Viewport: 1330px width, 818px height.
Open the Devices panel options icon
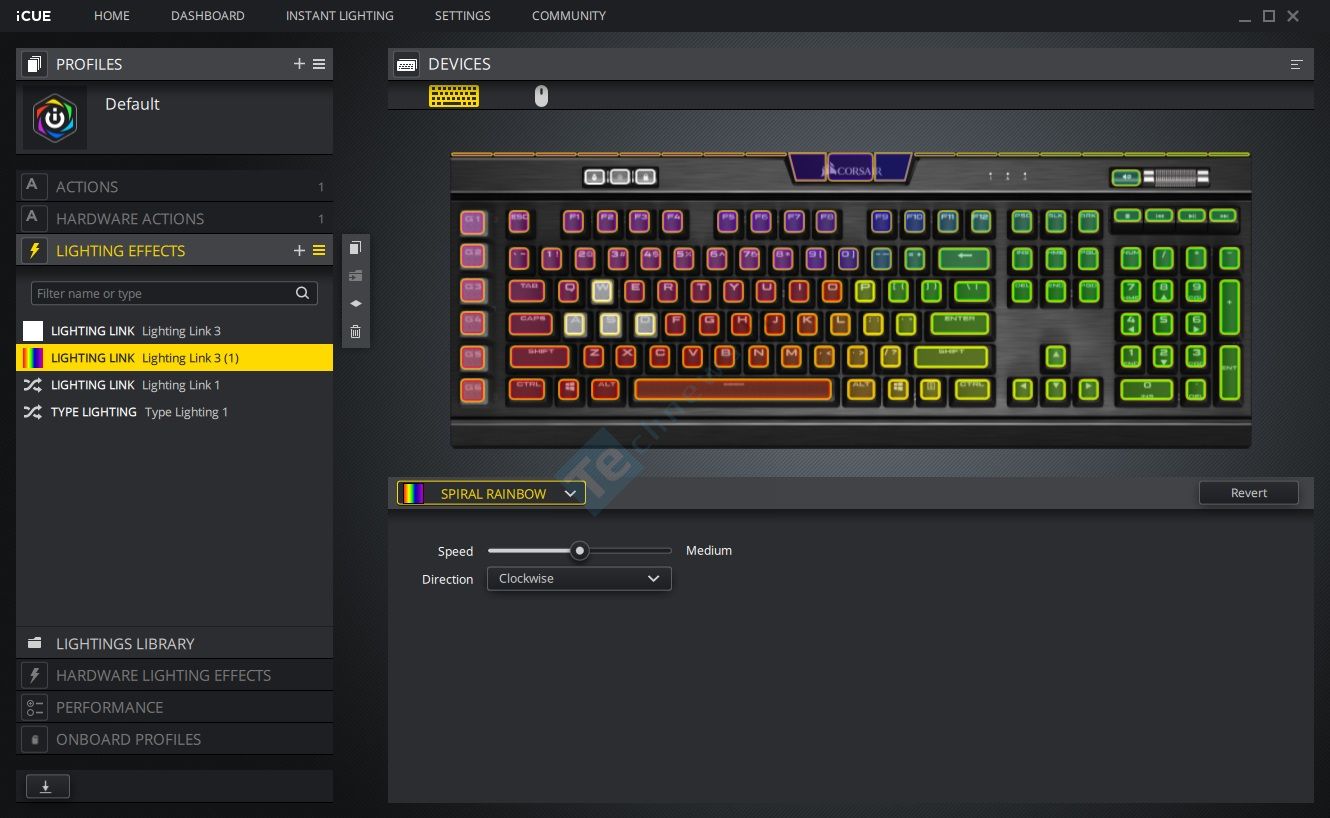[x=1297, y=64]
